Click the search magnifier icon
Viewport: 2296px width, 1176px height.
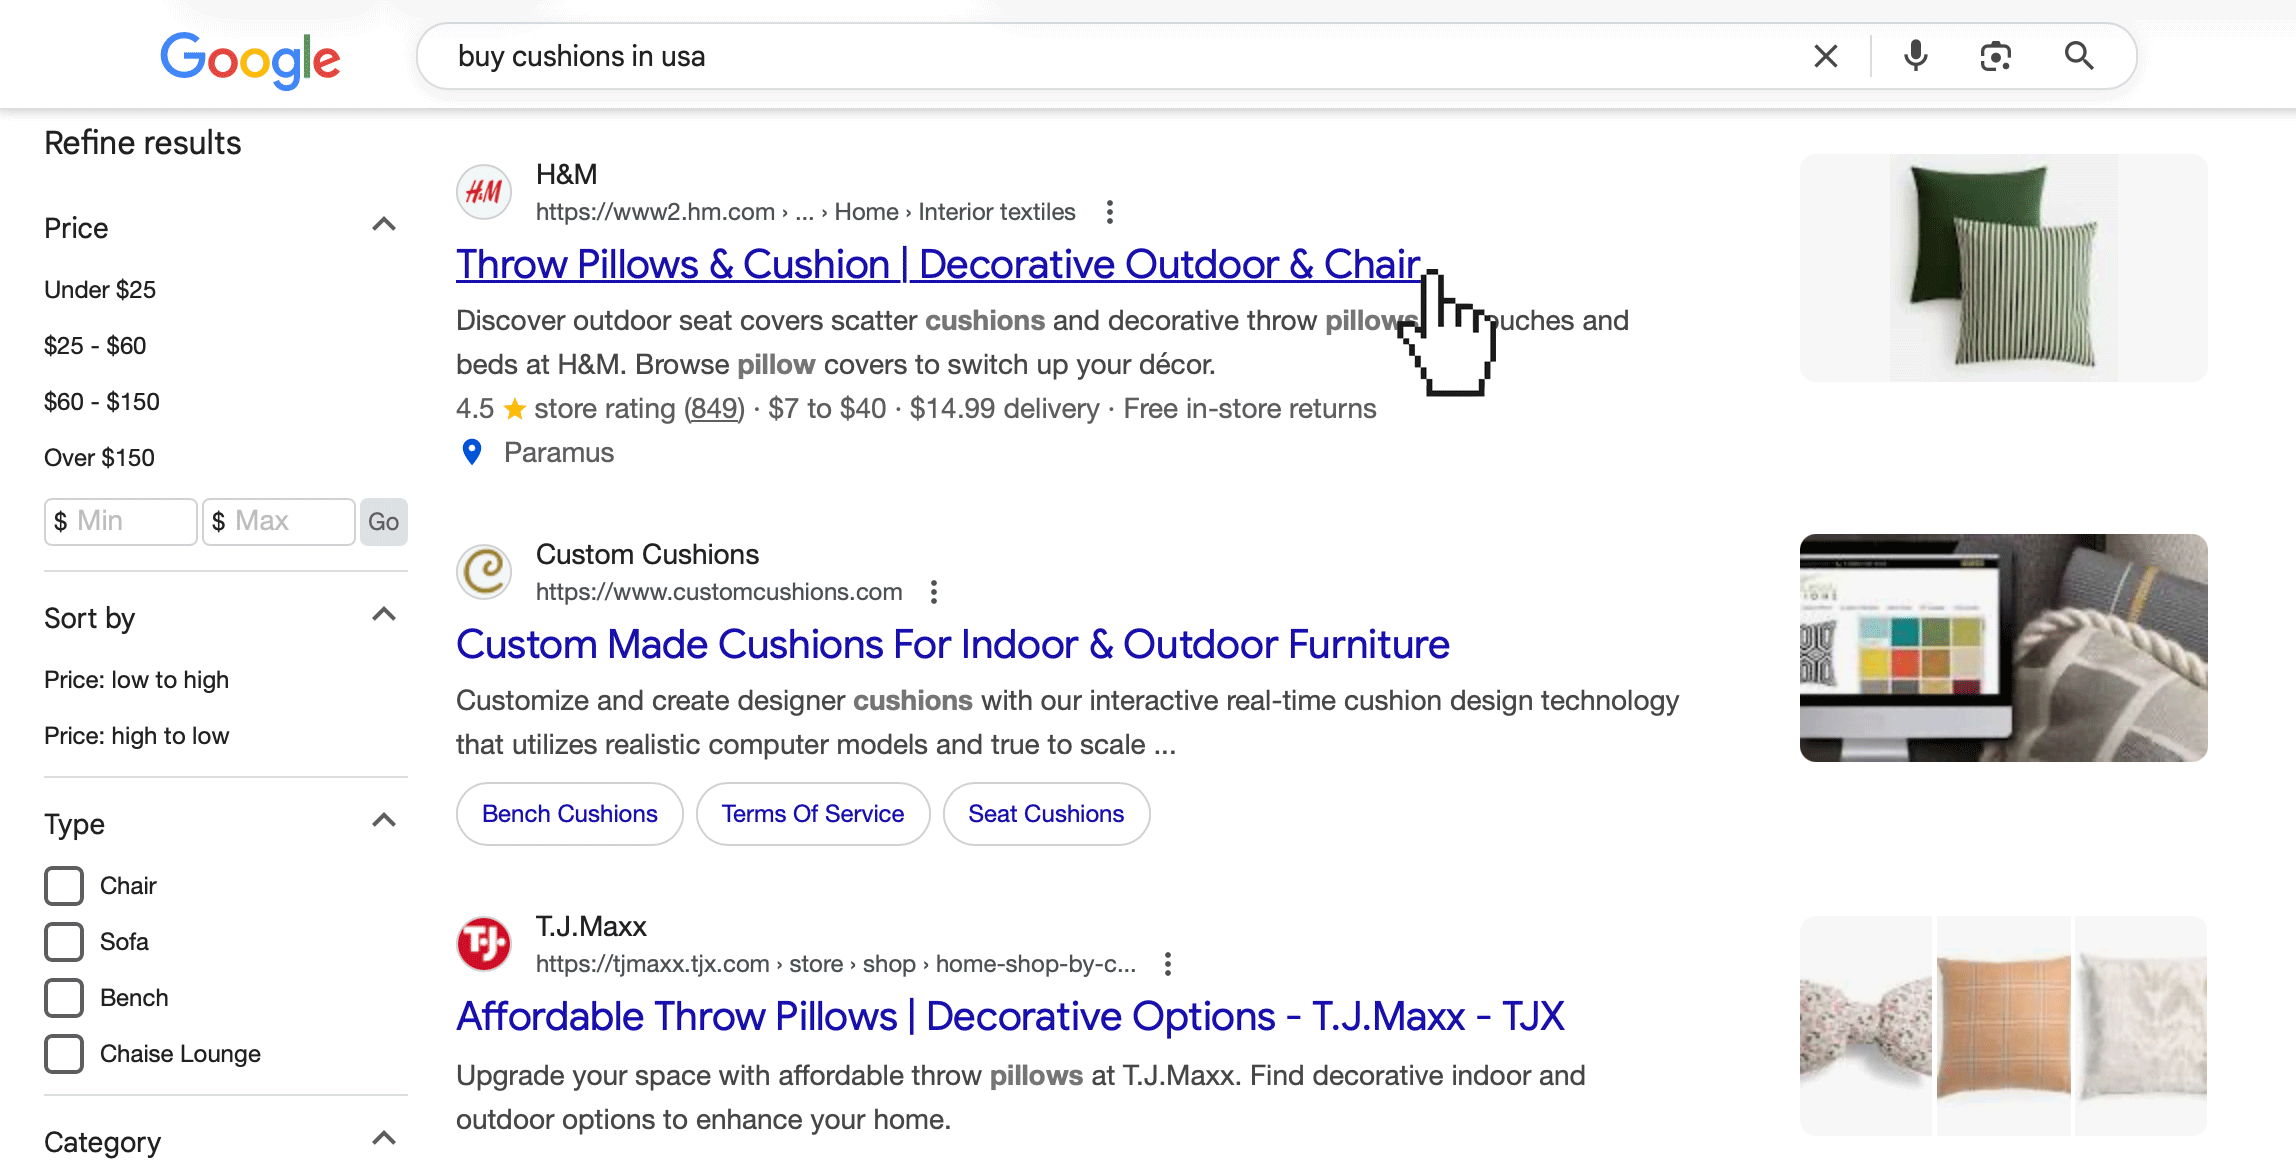click(x=2079, y=57)
